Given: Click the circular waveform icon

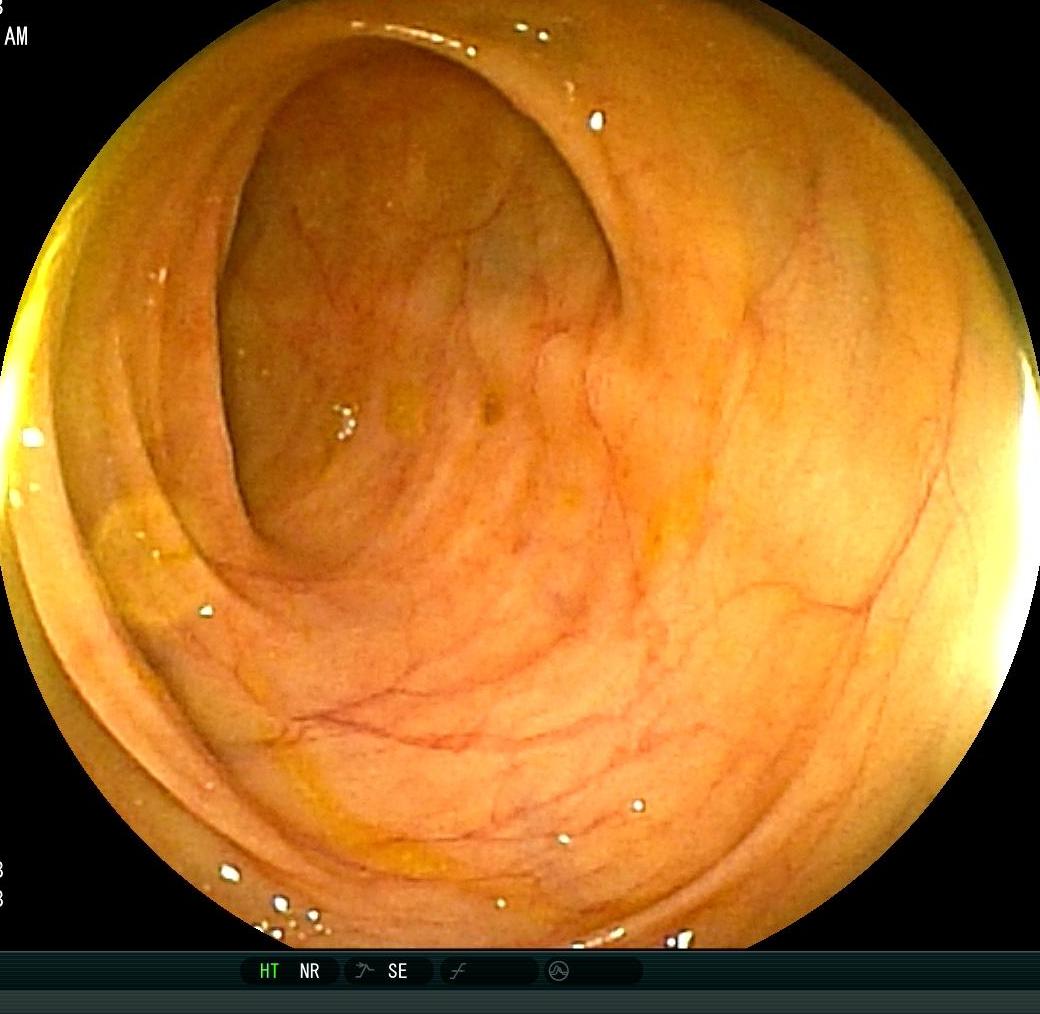Looking at the screenshot, I should tap(558, 972).
